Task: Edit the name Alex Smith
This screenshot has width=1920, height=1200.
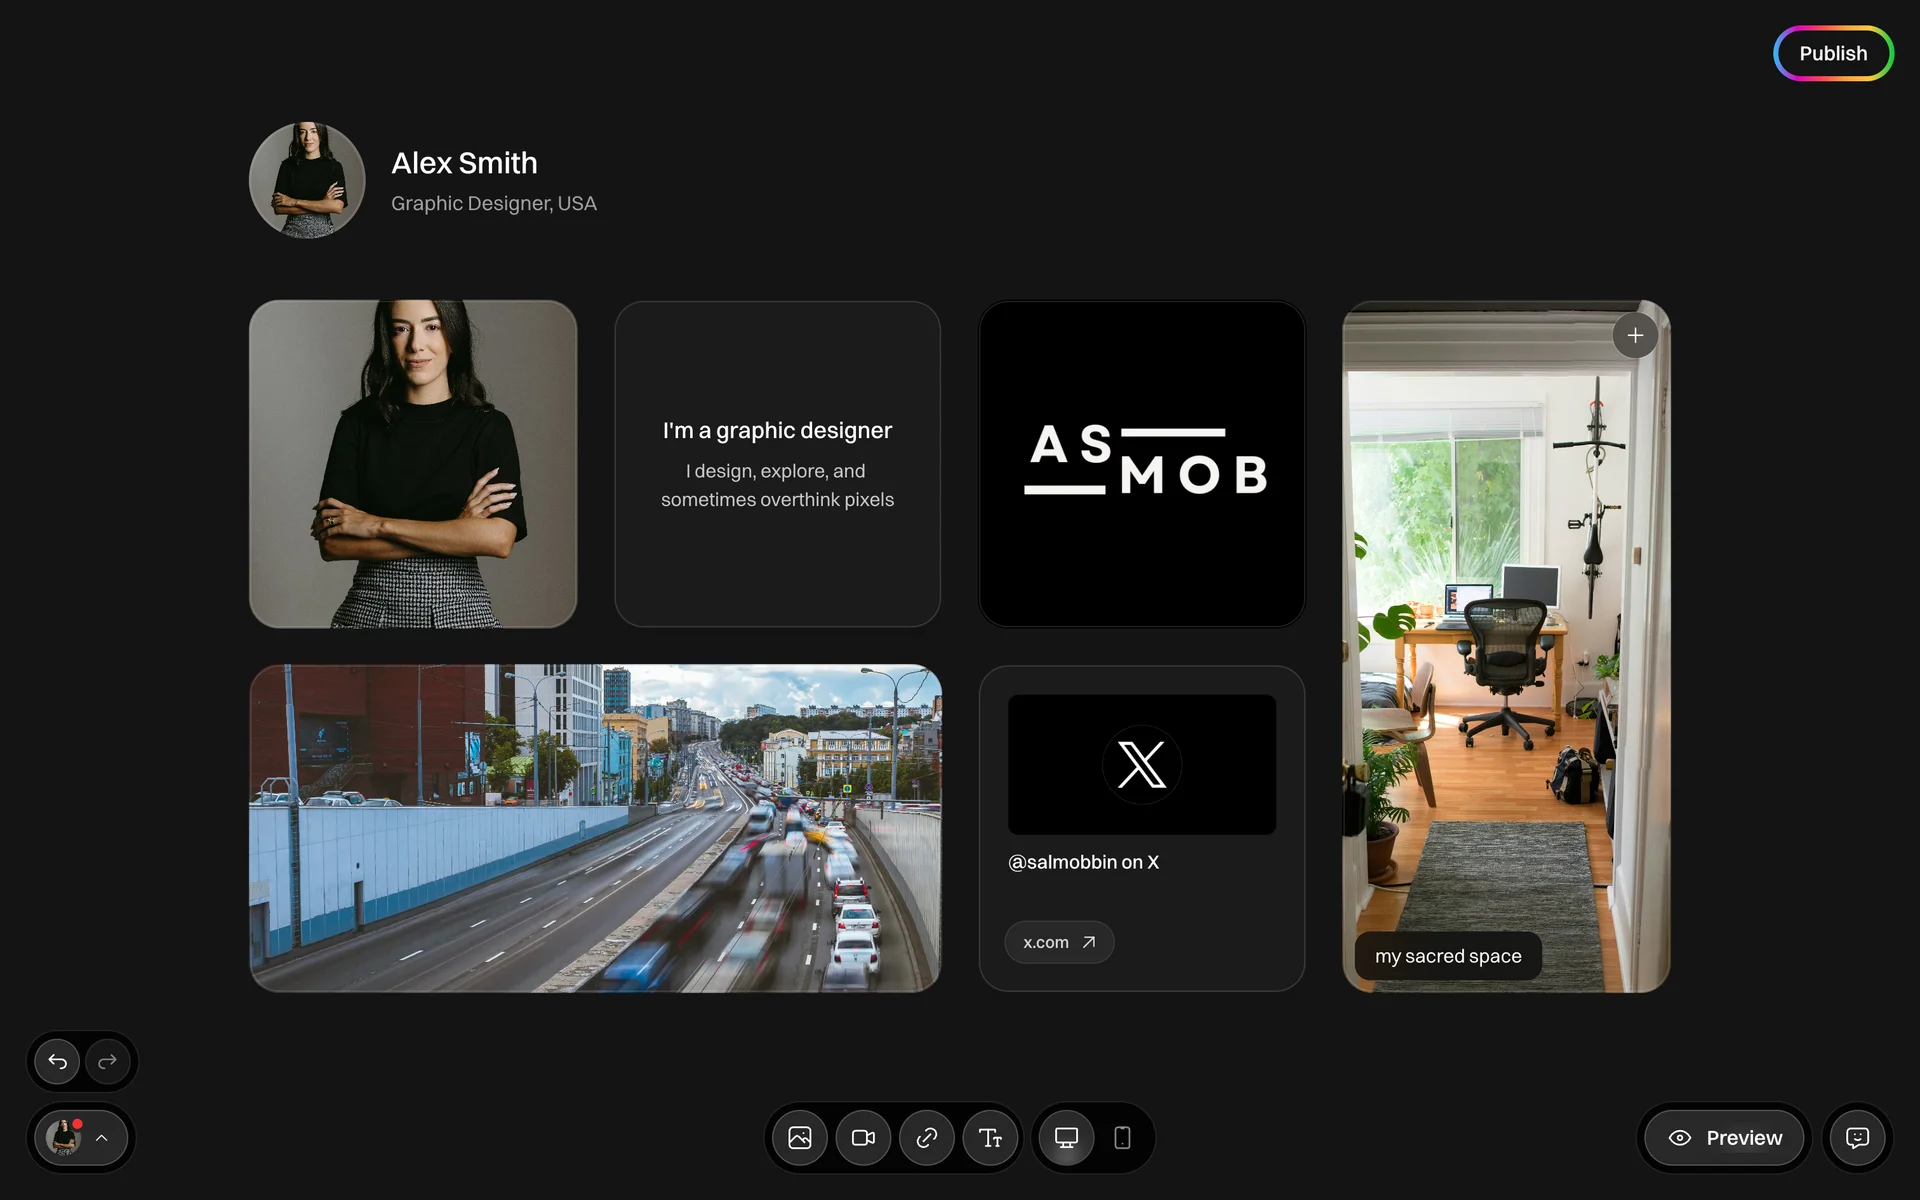Action: pyautogui.click(x=464, y=163)
